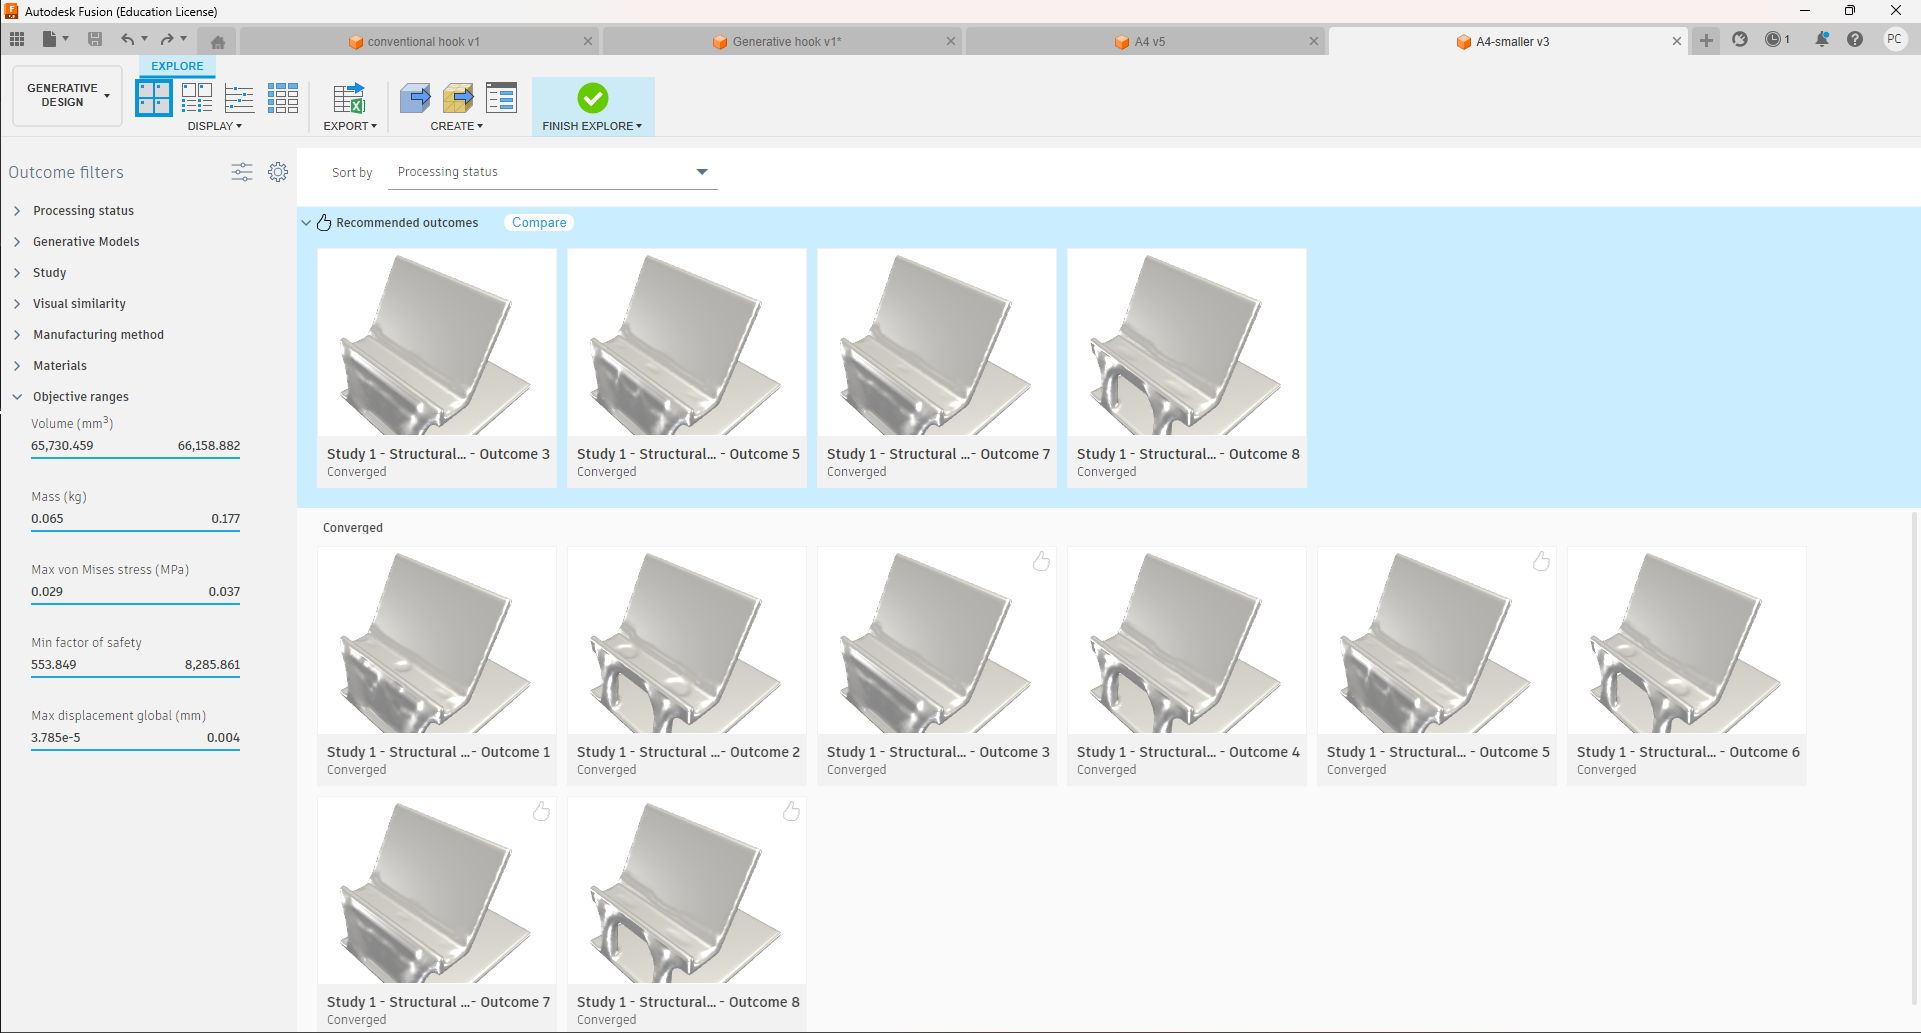Select the table view display icon
This screenshot has width=1921, height=1033.
coord(283,98)
